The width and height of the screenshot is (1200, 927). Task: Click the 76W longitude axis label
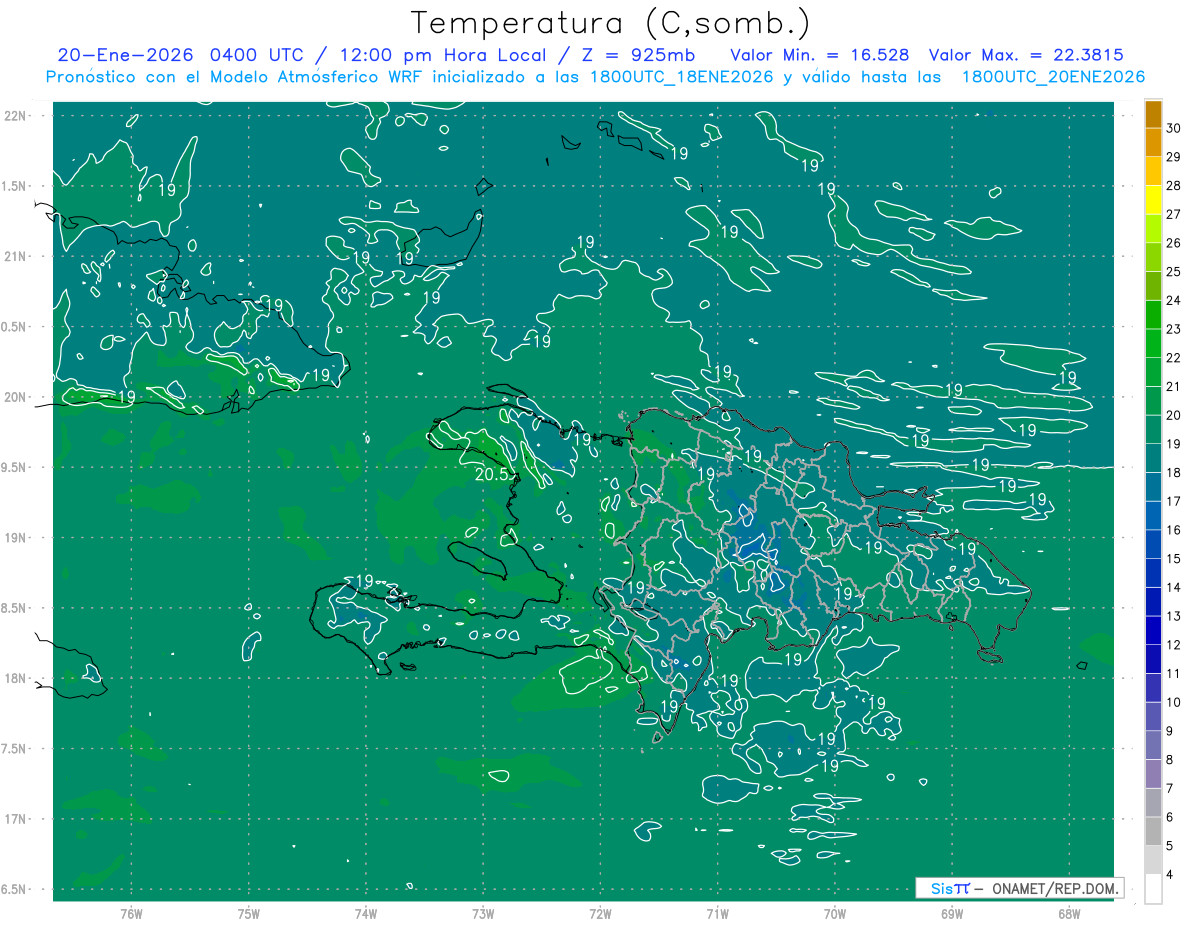(131, 914)
